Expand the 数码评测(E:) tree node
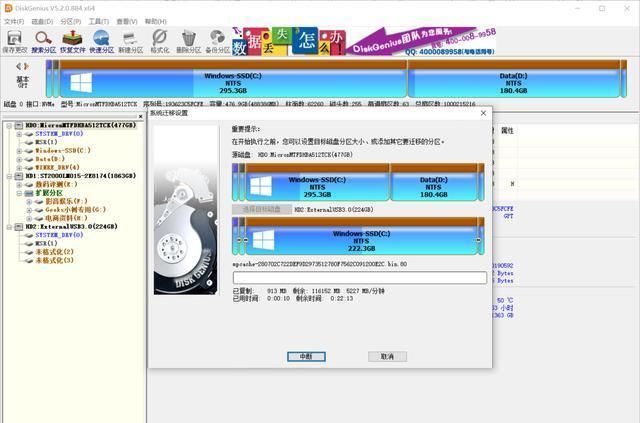Image resolution: width=640 pixels, height=423 pixels. tap(19, 185)
